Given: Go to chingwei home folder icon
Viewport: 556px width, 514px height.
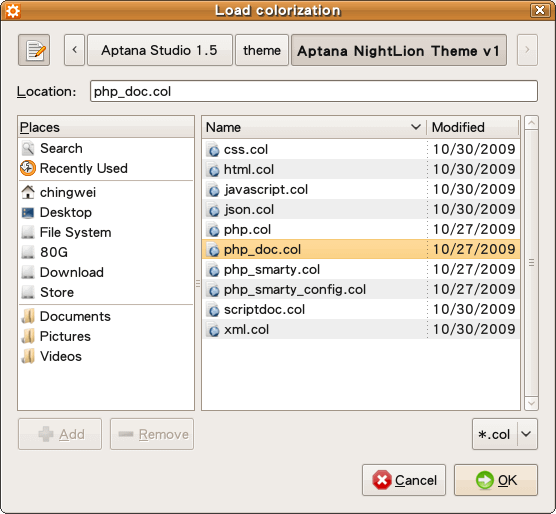Looking at the screenshot, I should [28, 192].
